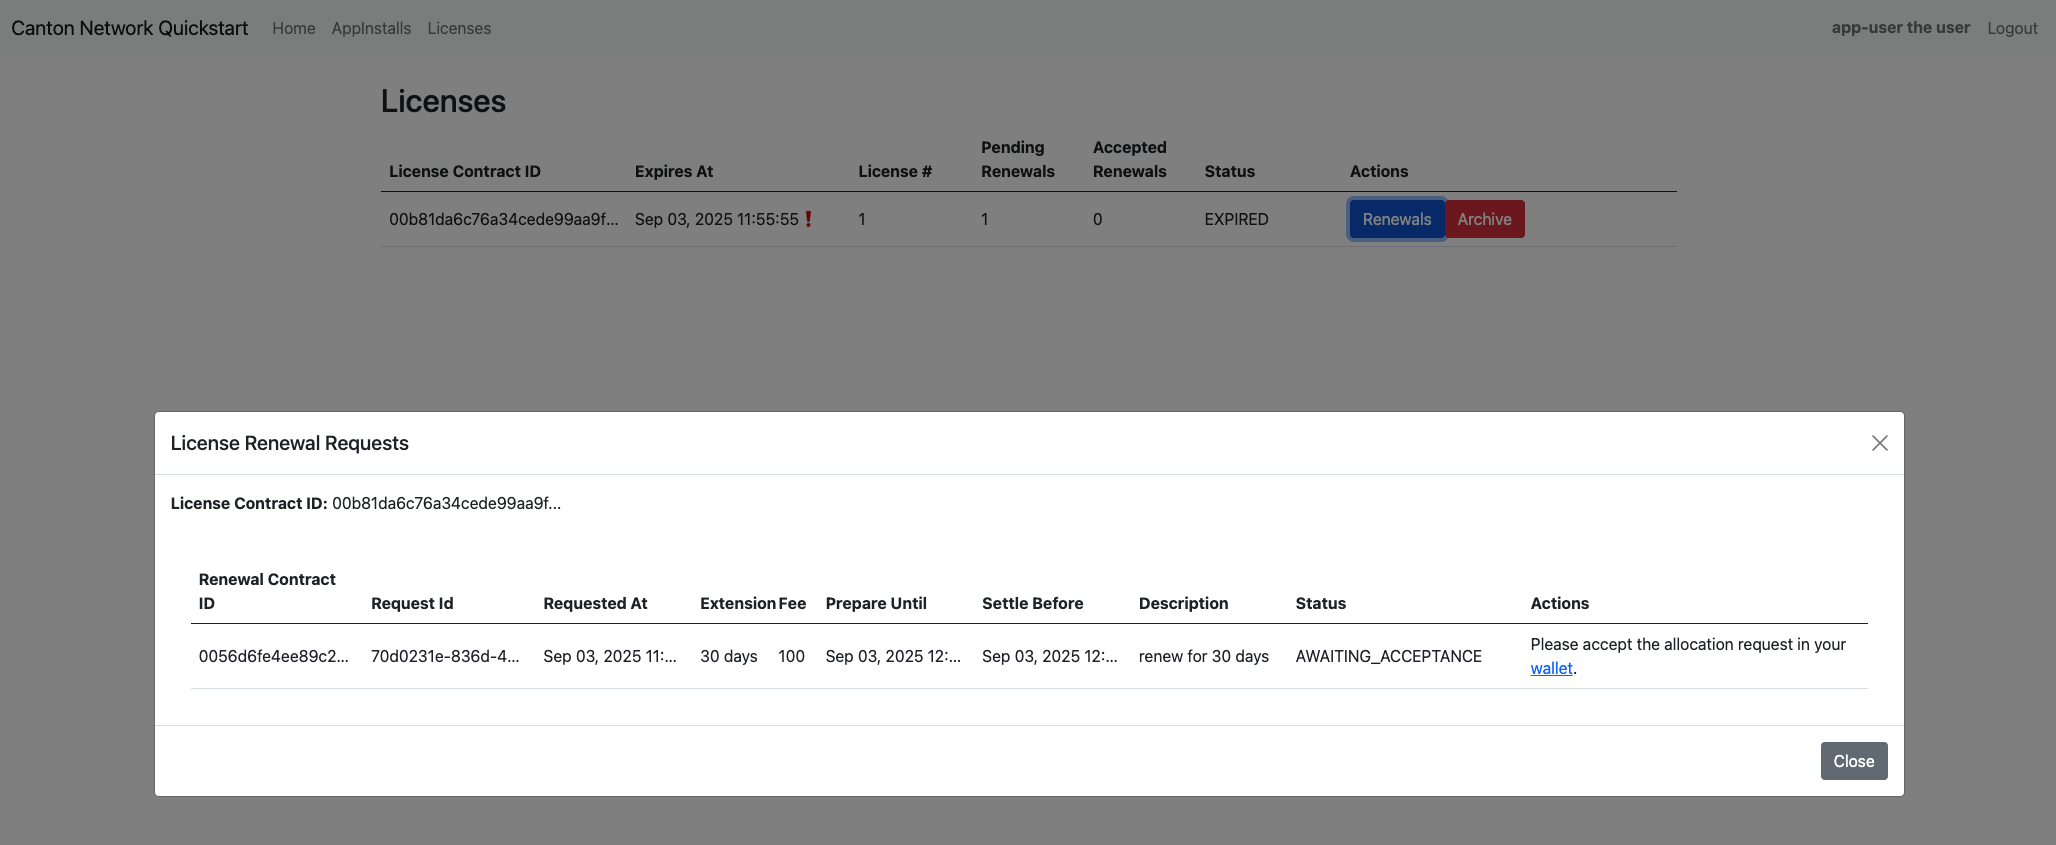Click the Request Id 70d0231e-836d-4 cell
The height and width of the screenshot is (845, 2056).
pos(445,656)
